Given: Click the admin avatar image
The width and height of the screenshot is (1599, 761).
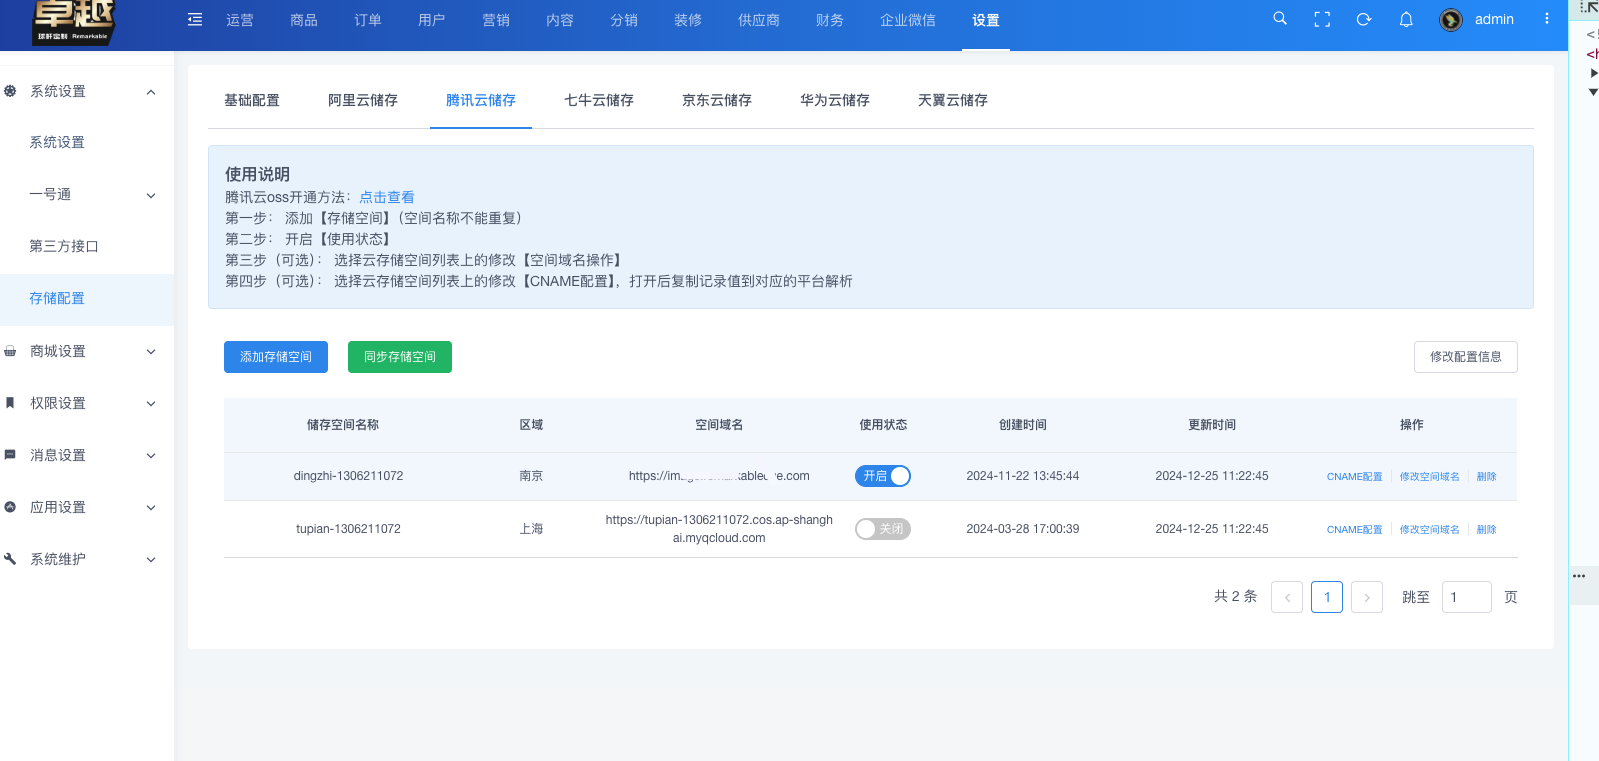Looking at the screenshot, I should [1451, 20].
